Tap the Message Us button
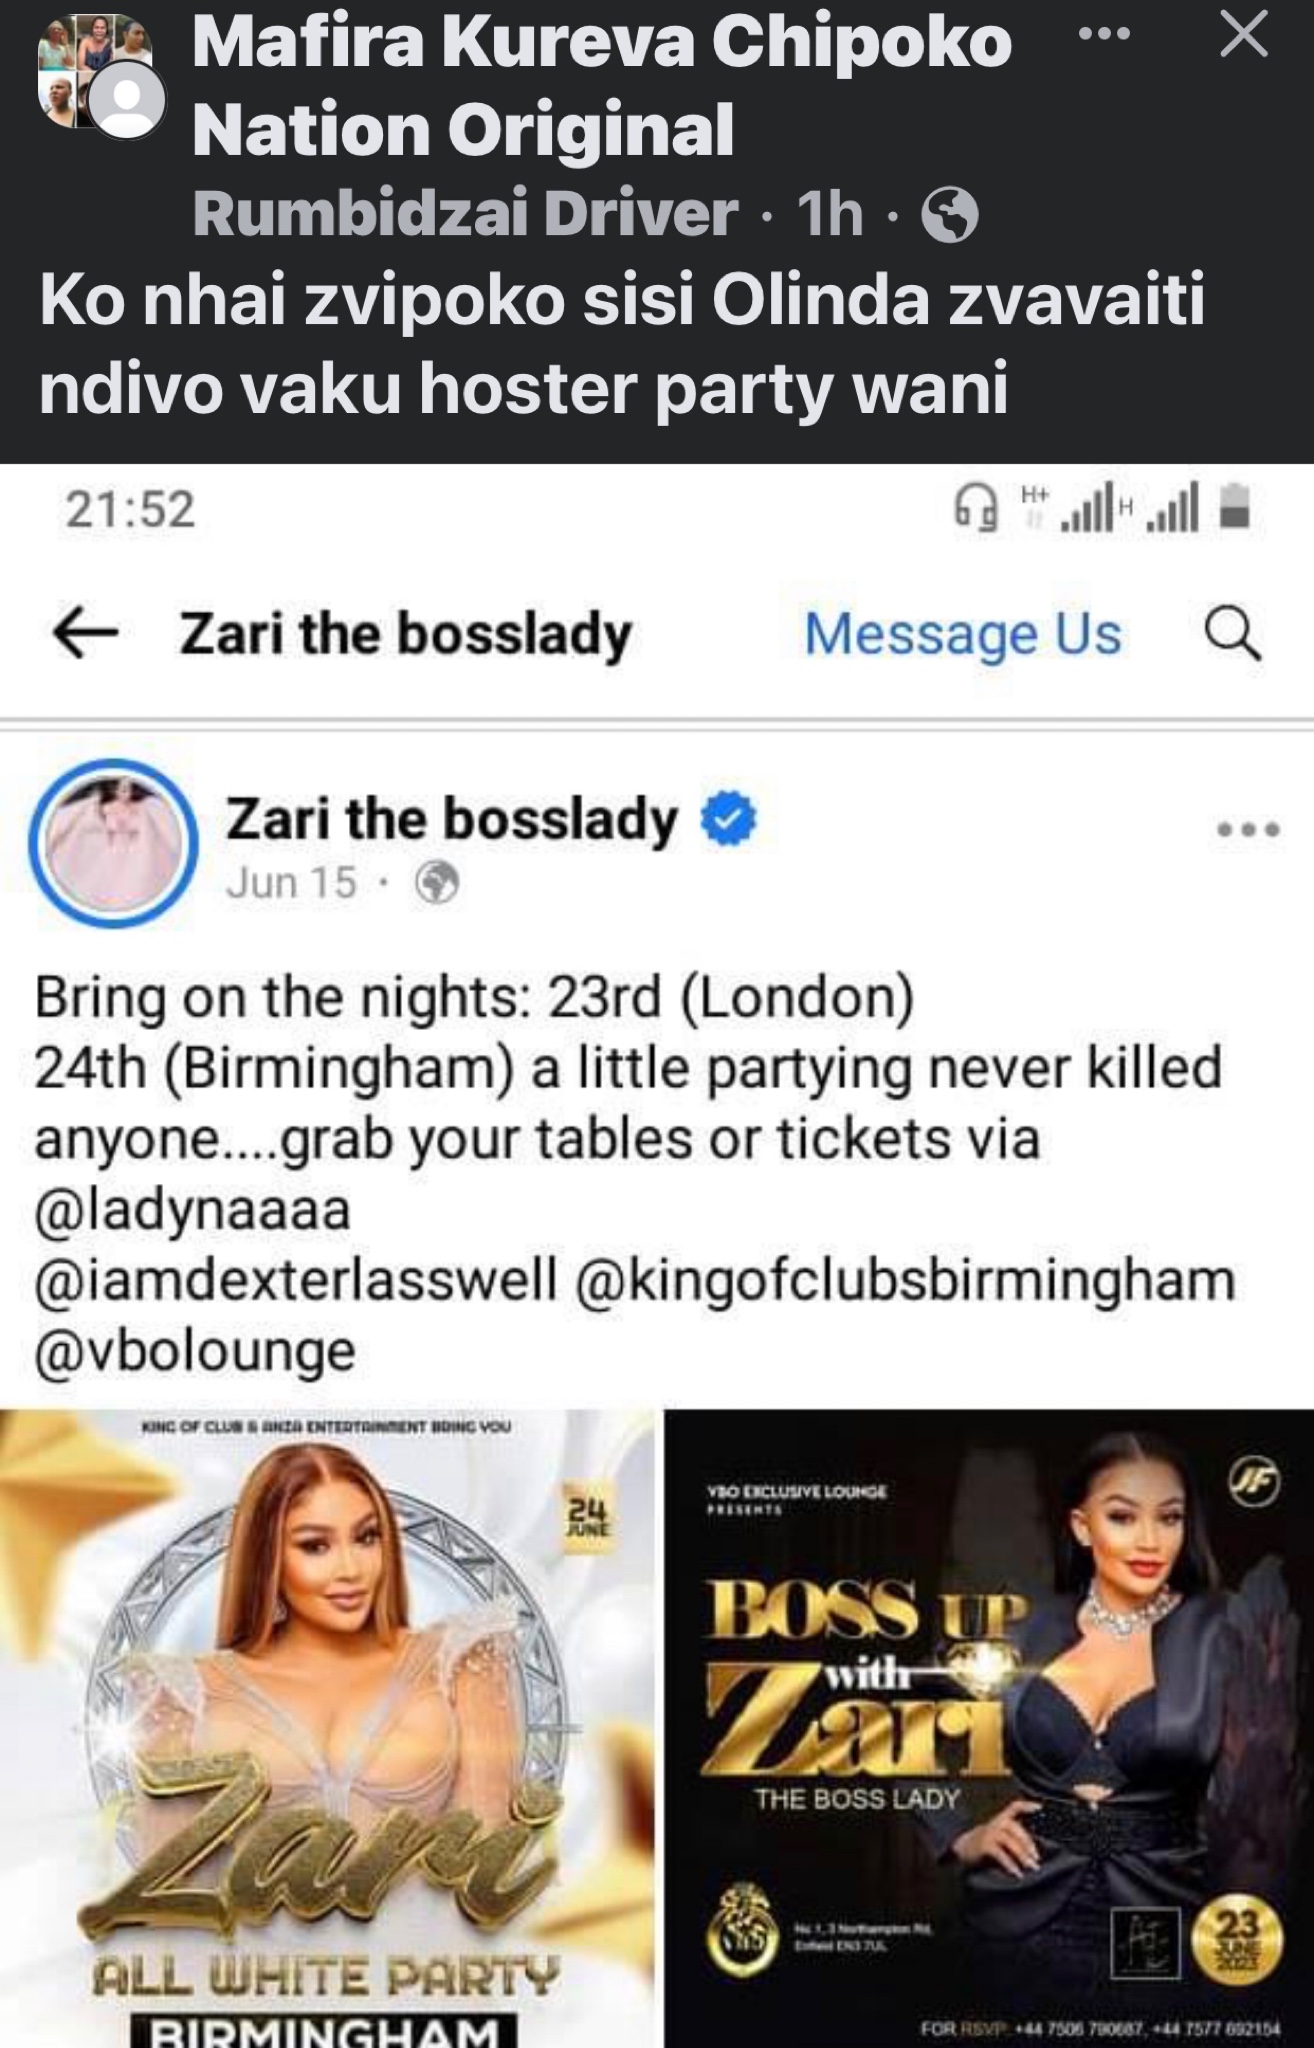Image resolution: width=1314 pixels, height=2048 pixels. click(x=963, y=634)
